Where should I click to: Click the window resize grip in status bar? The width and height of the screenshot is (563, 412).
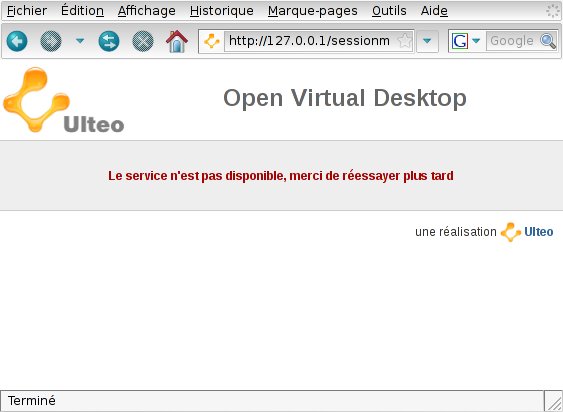553,401
